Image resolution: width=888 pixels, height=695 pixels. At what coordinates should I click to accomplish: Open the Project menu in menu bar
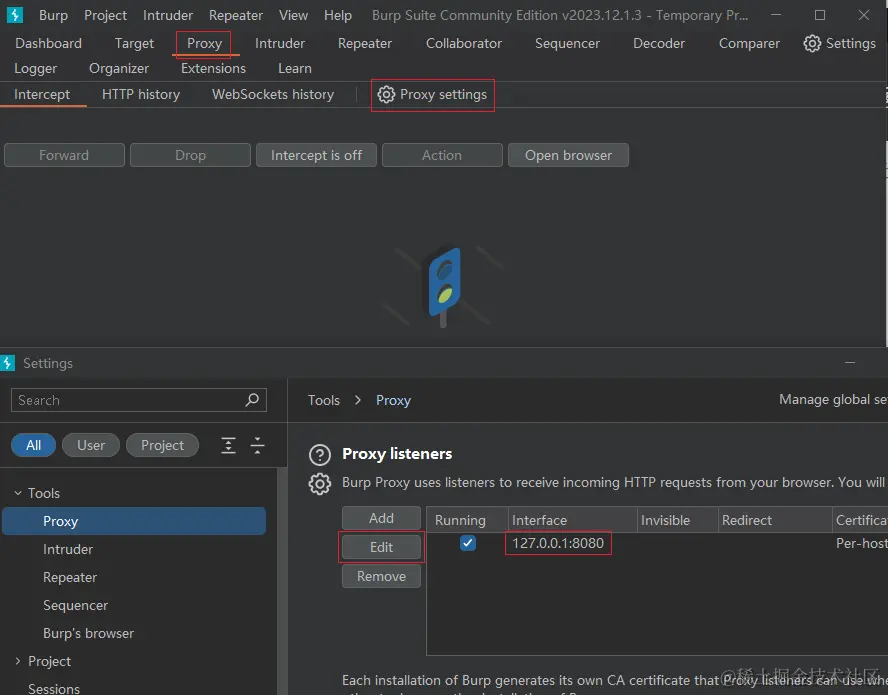105,15
